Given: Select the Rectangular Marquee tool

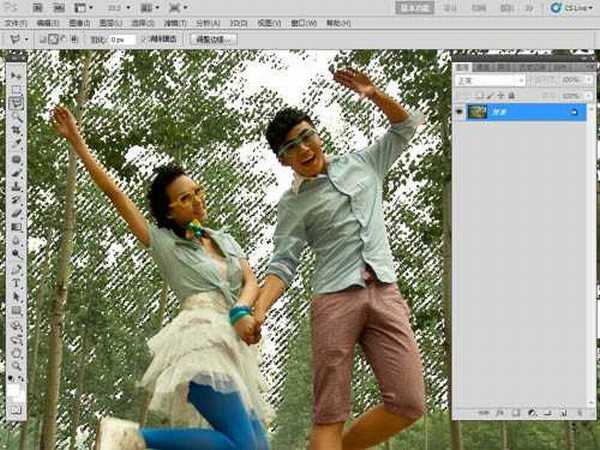Looking at the screenshot, I should point(17,88).
